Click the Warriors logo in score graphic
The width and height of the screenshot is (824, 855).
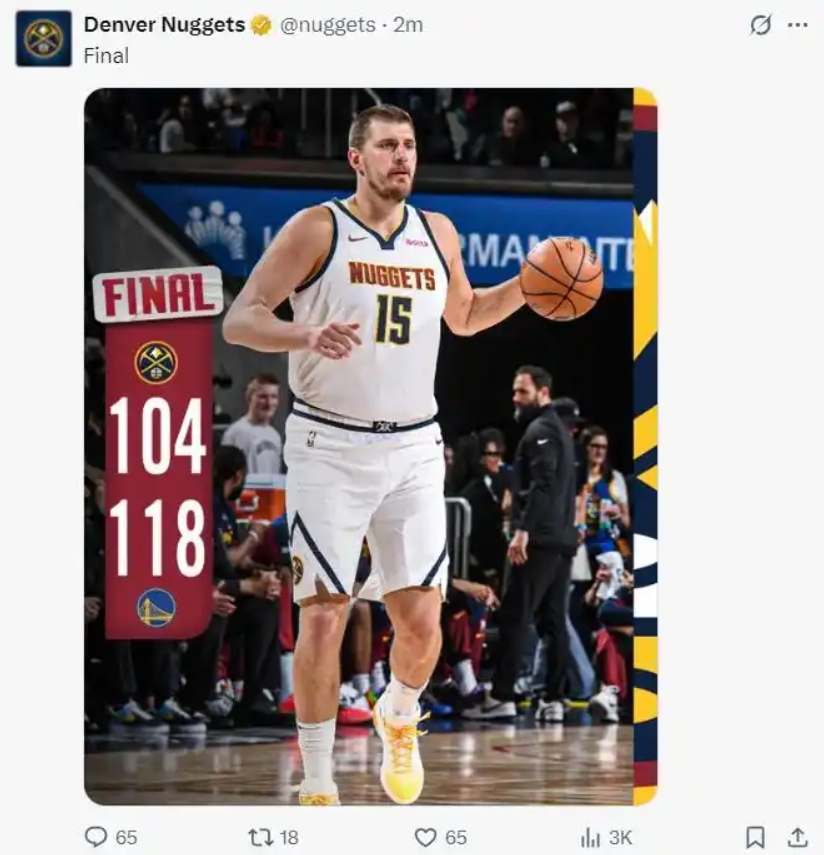coord(156,607)
